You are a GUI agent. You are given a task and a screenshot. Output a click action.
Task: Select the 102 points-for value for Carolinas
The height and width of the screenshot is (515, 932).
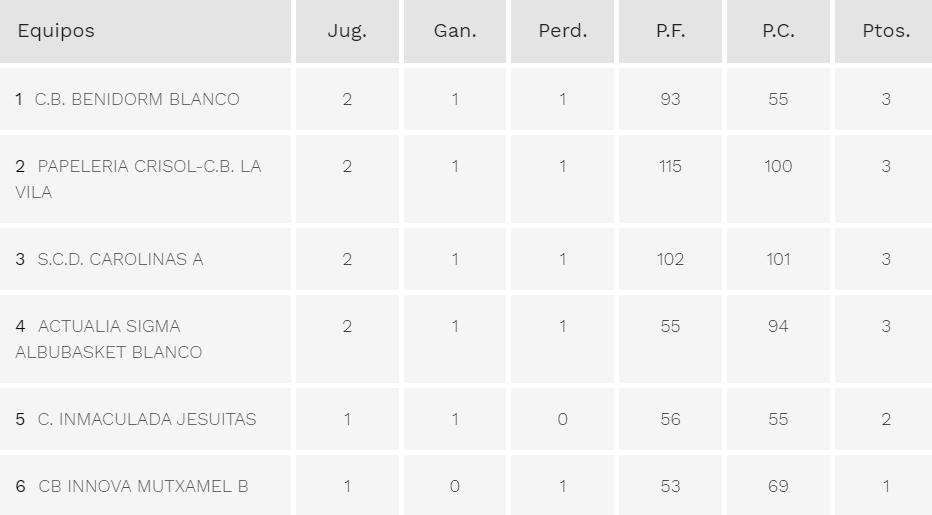tap(670, 259)
